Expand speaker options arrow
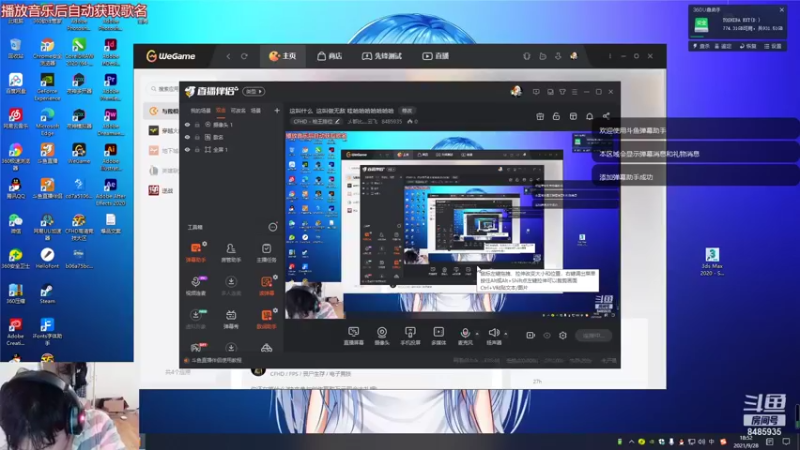Screen dimensions: 800x450 pyautogui.click(x=506, y=334)
